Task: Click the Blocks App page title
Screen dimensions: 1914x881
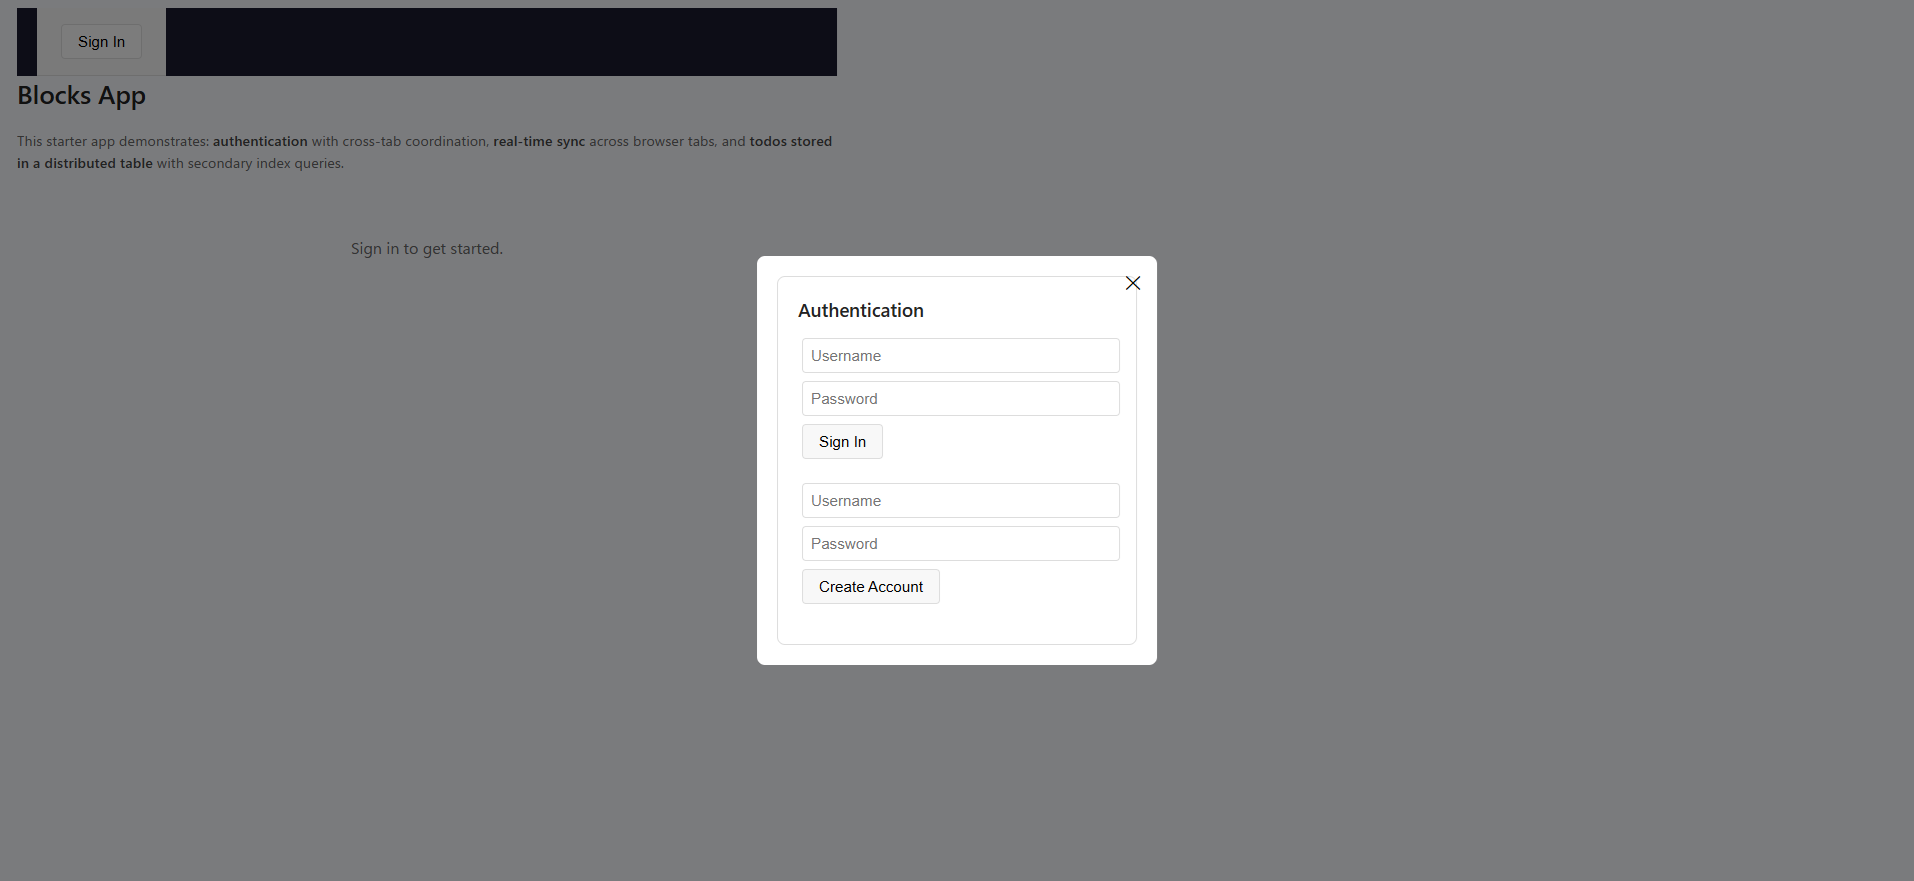Action: pyautogui.click(x=81, y=96)
